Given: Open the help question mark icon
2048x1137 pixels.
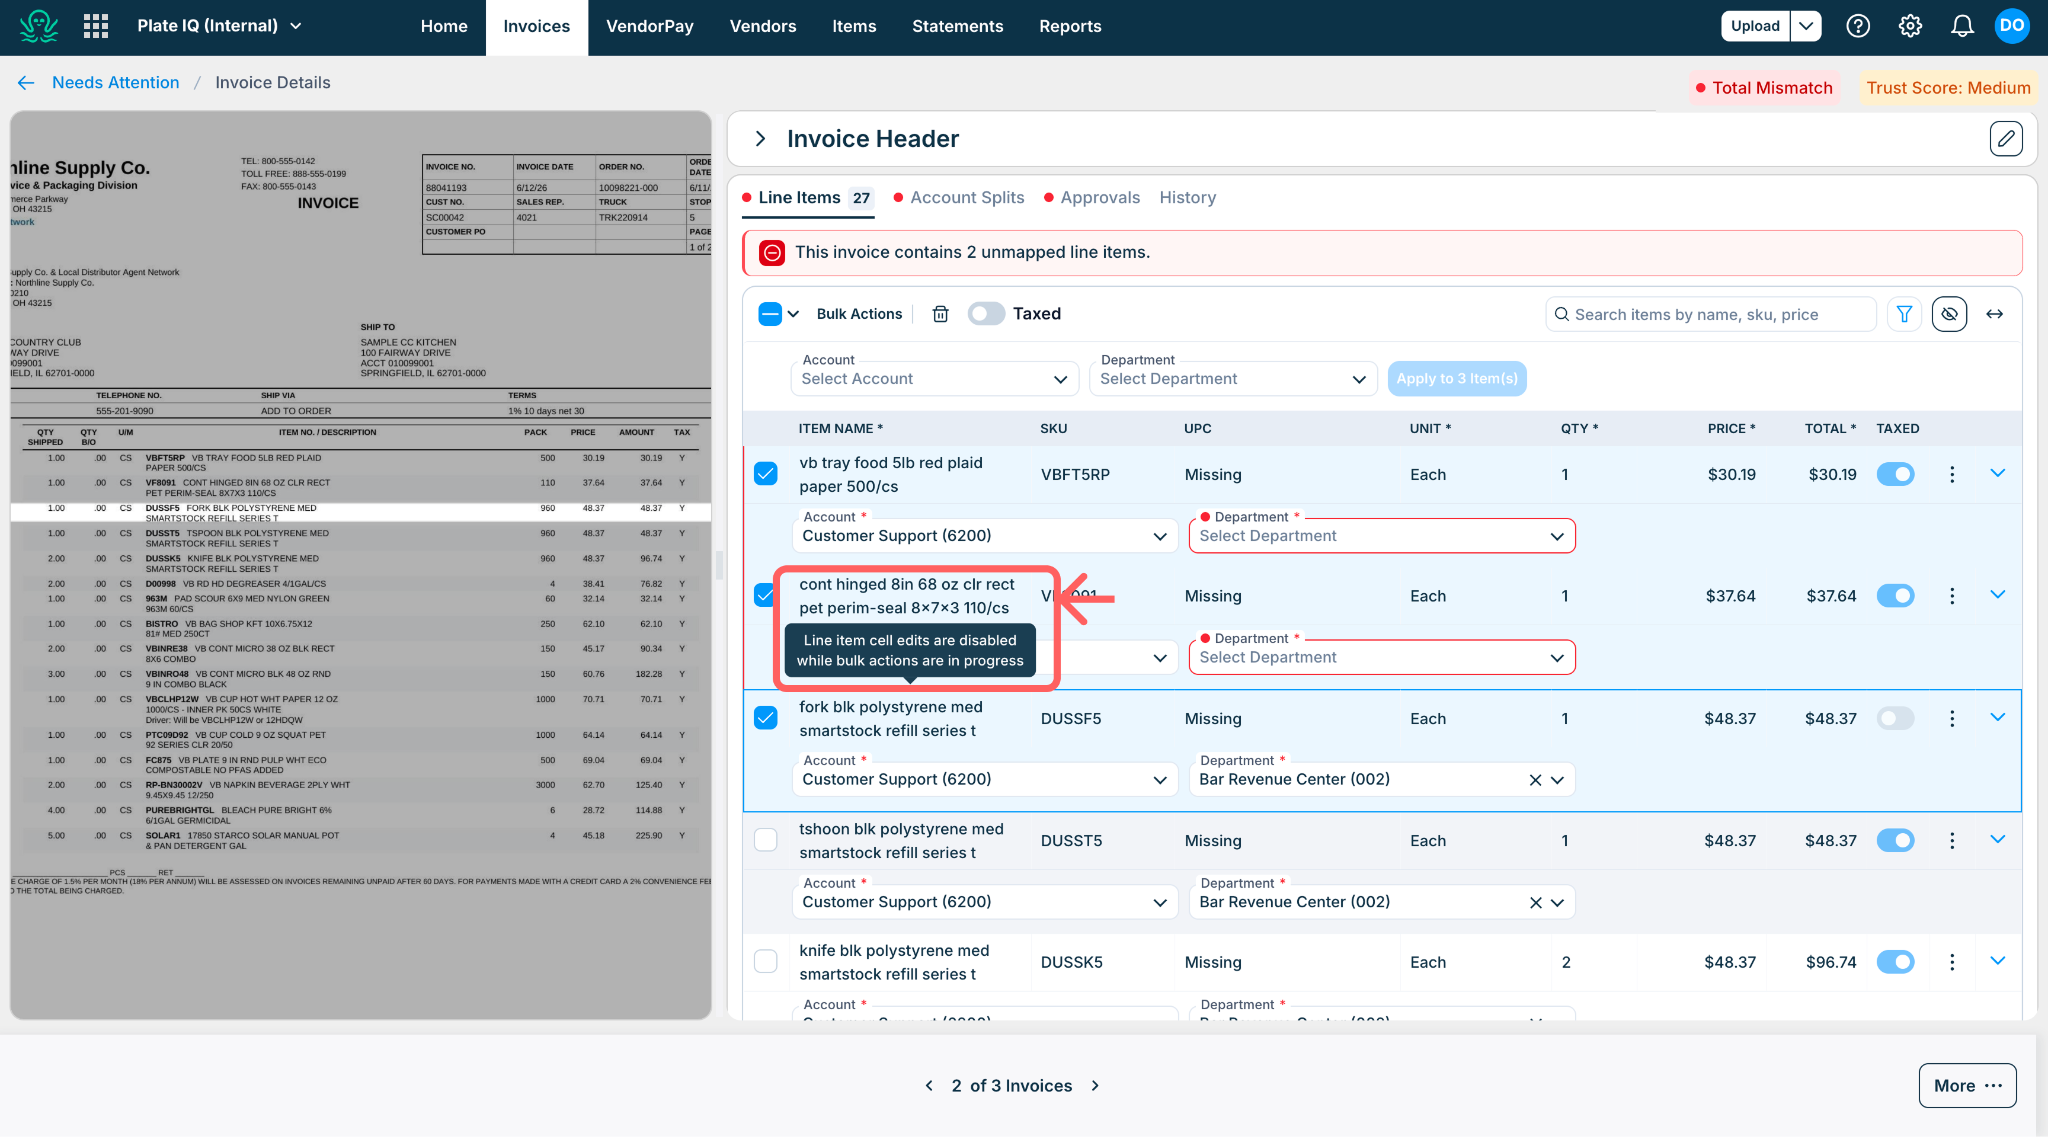Looking at the screenshot, I should [1858, 26].
